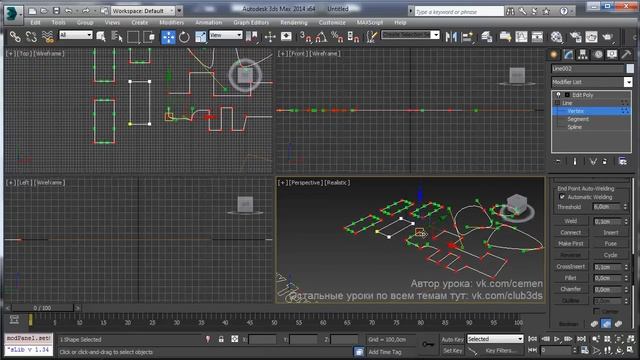Open the Modify tab in command panel

pos(568,55)
